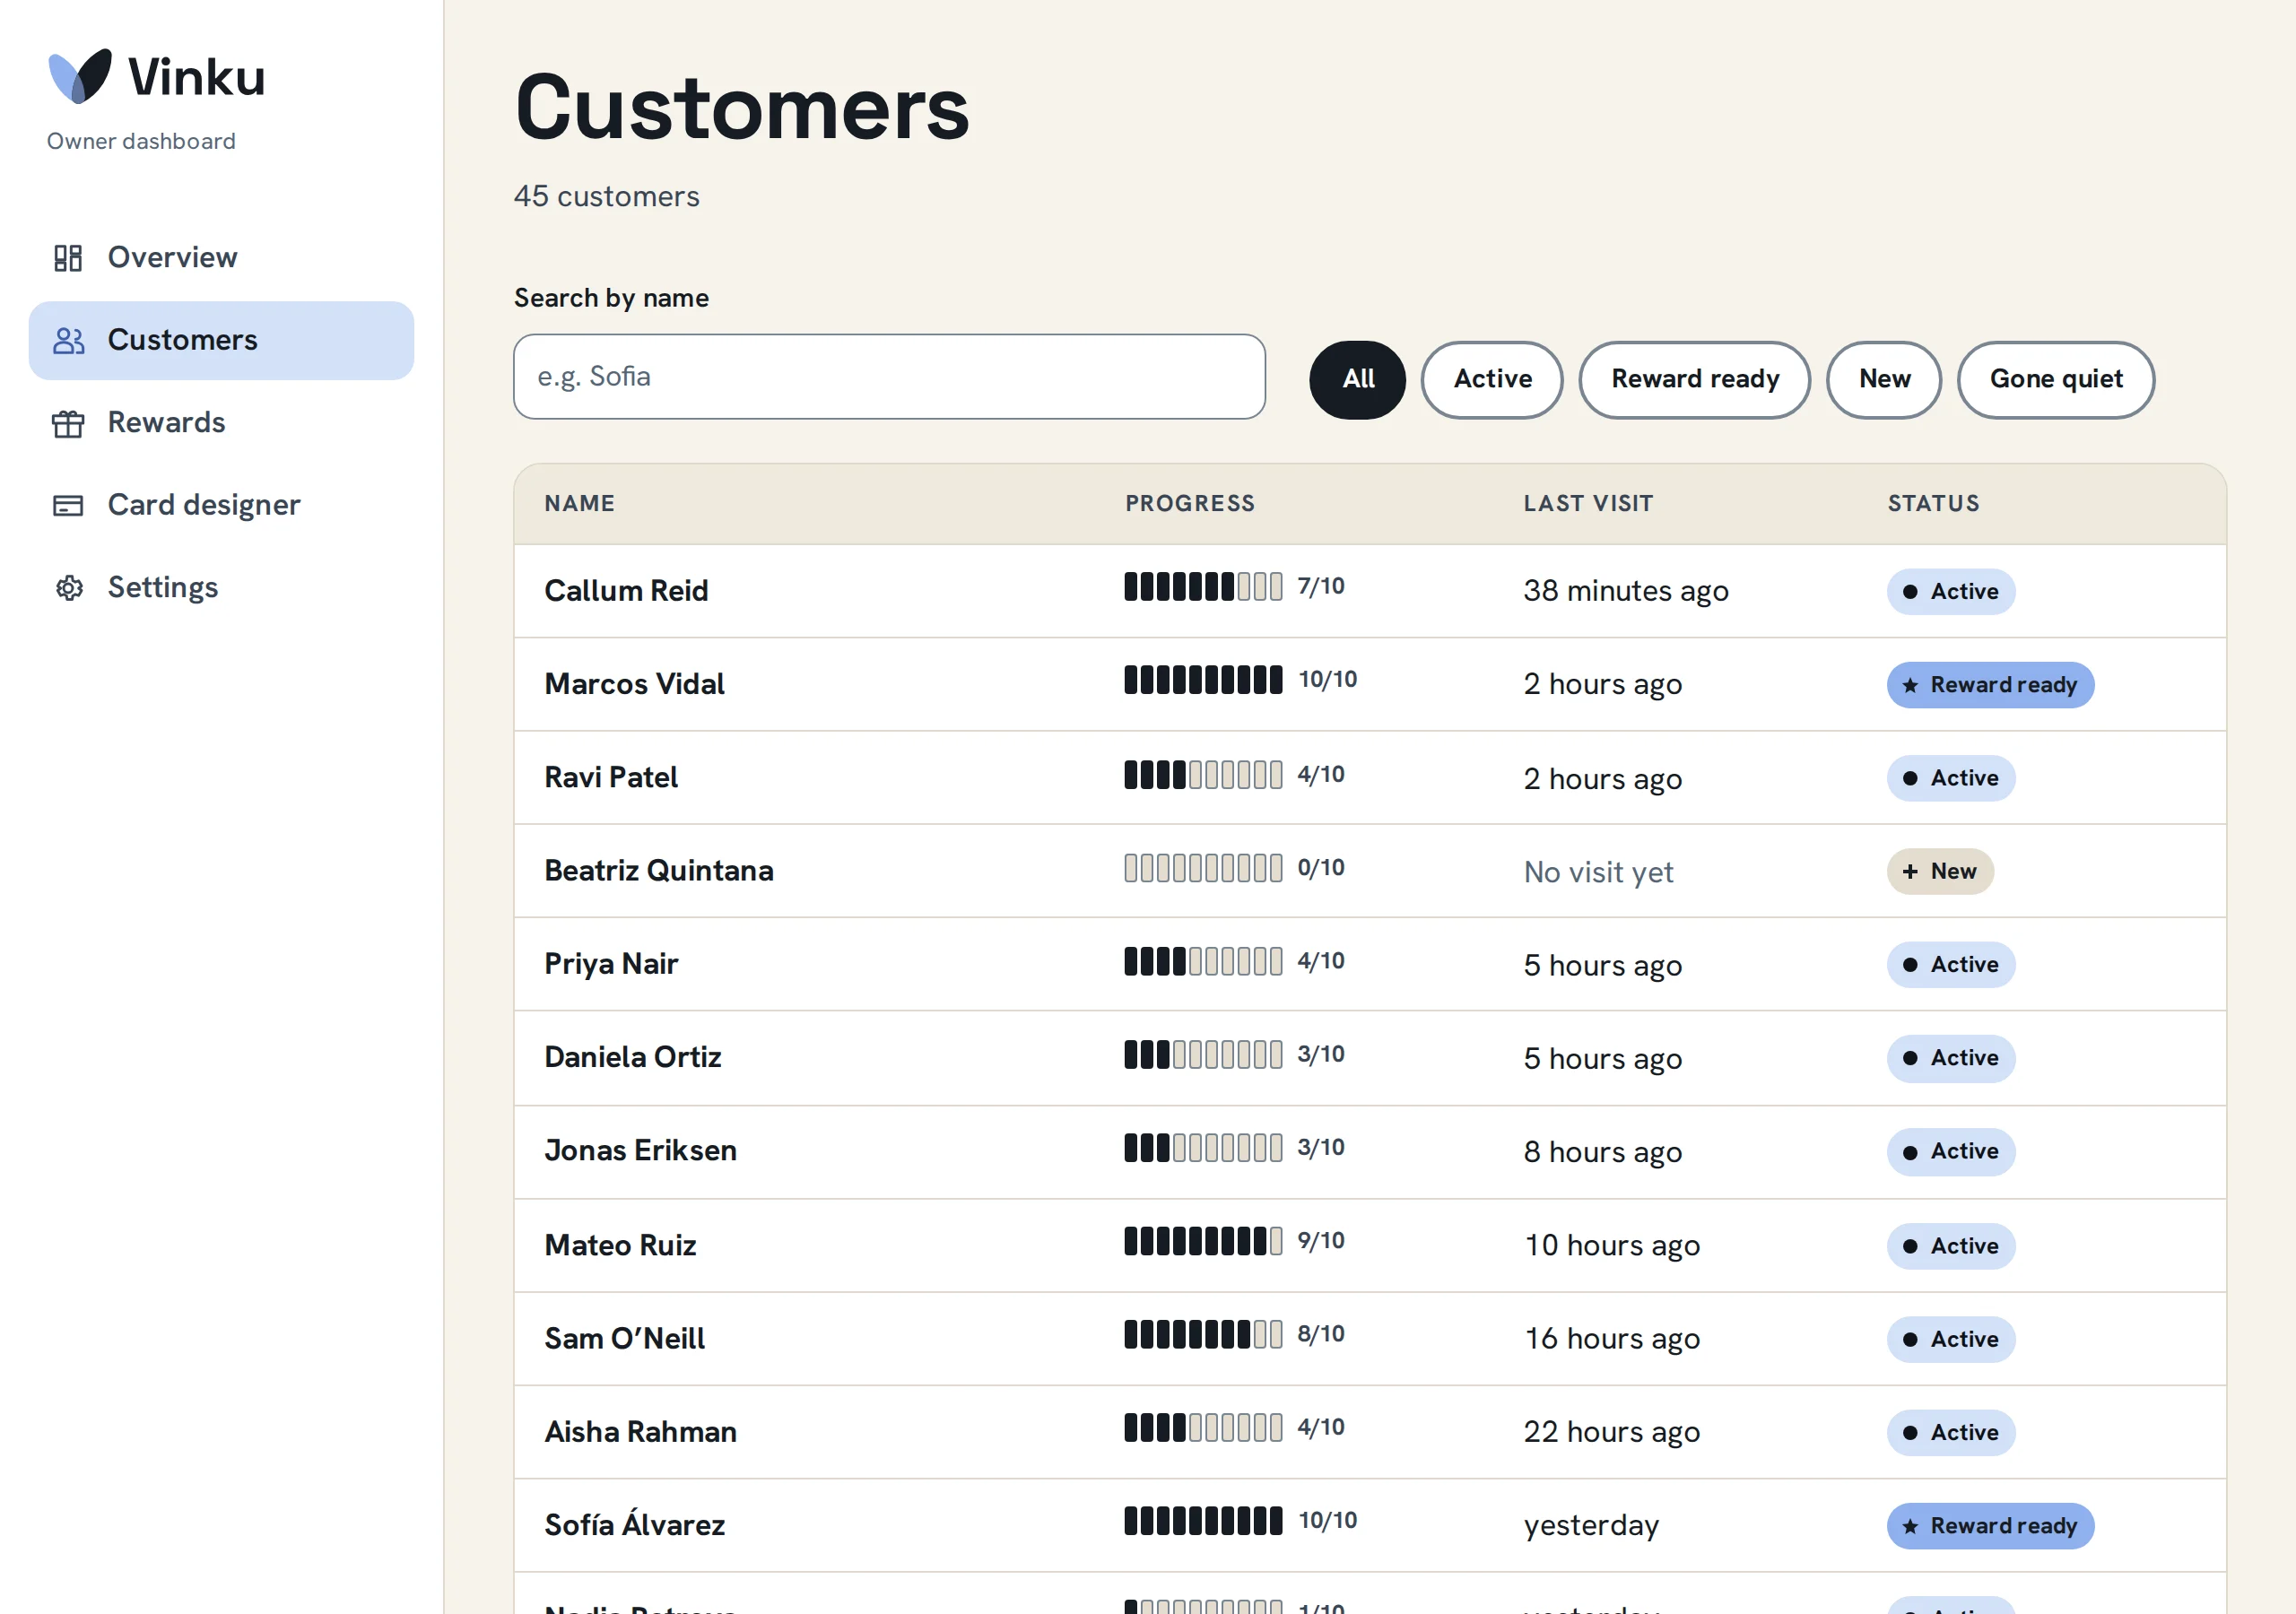The image size is (2296, 1614).
Task: Select the Mateo Ruiz name
Action: (x=620, y=1246)
